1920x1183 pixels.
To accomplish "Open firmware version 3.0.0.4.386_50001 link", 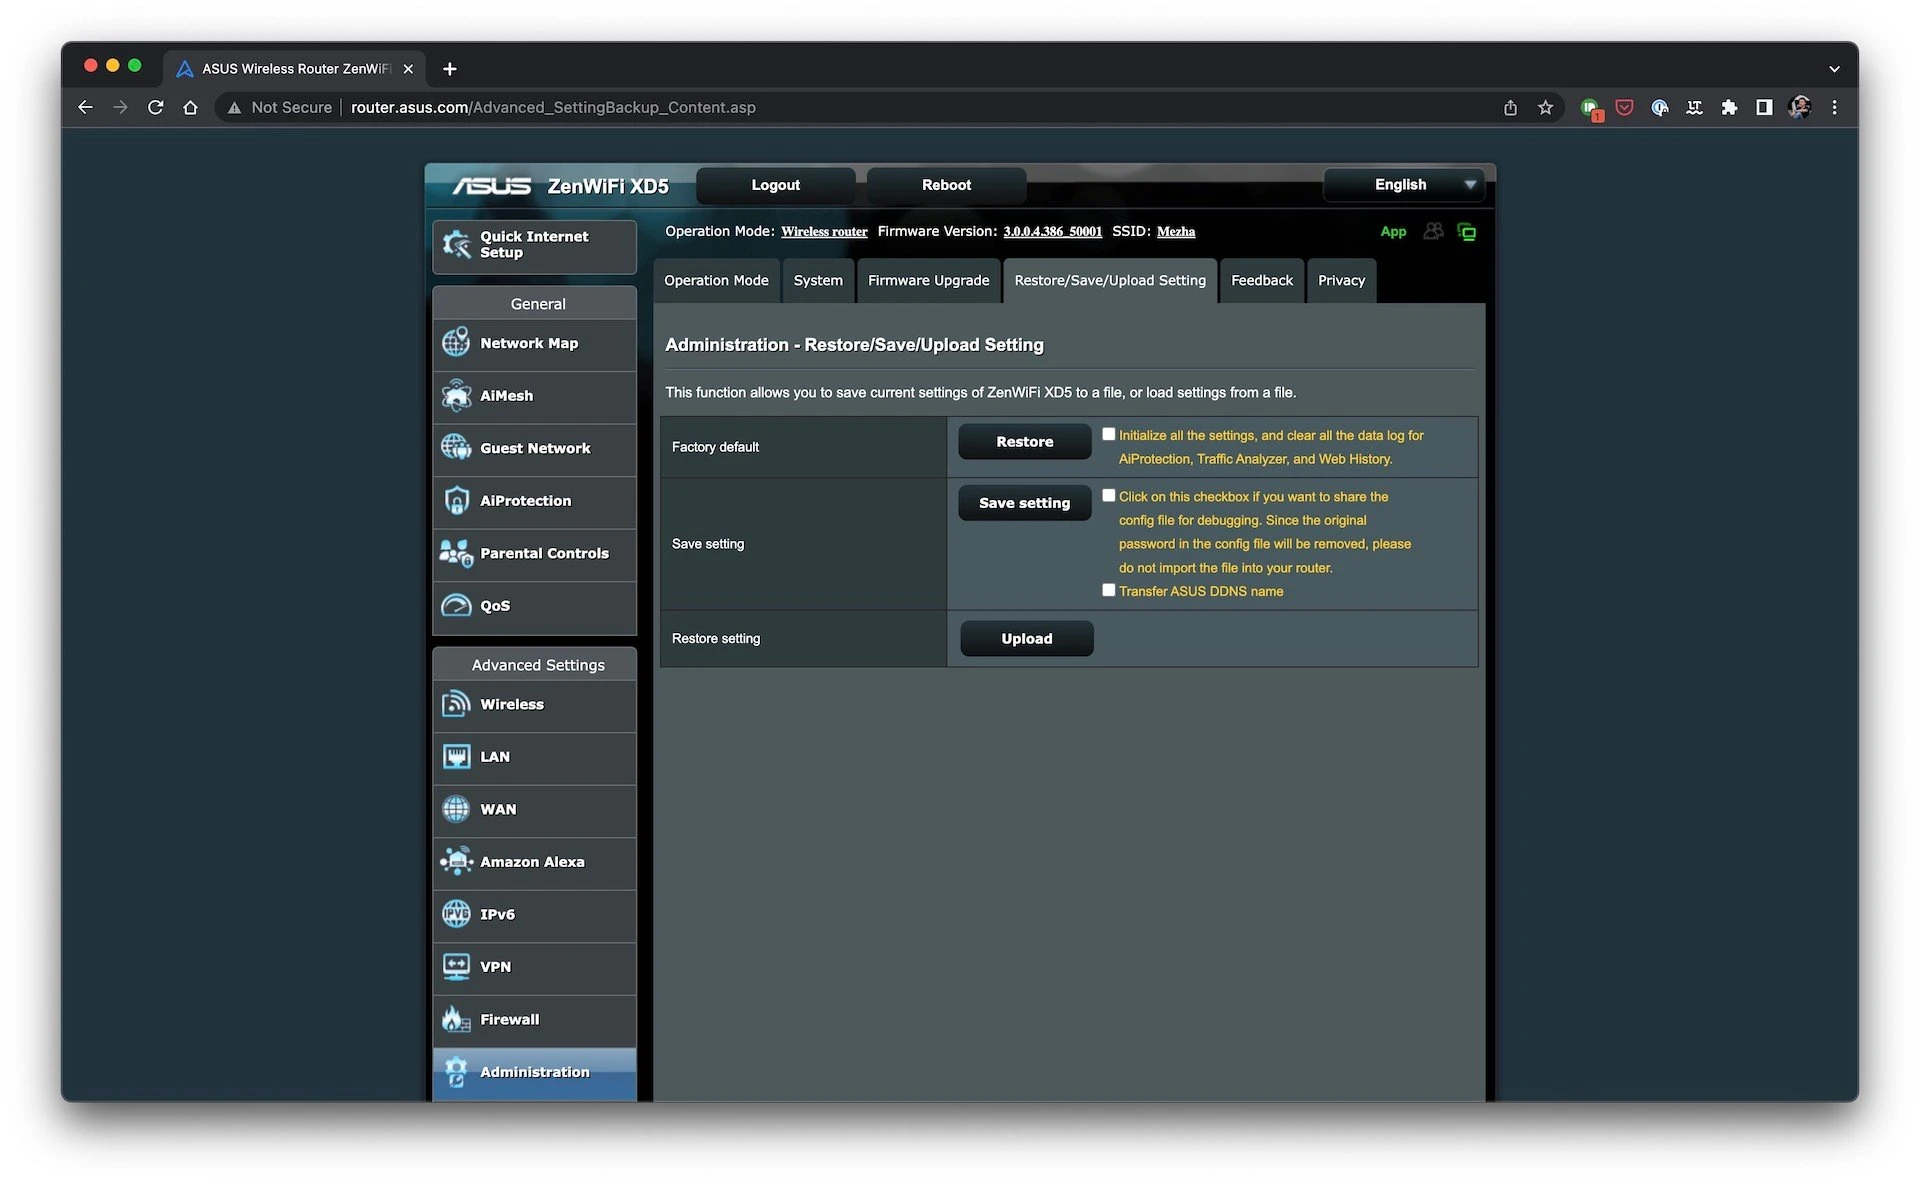I will click(1052, 232).
